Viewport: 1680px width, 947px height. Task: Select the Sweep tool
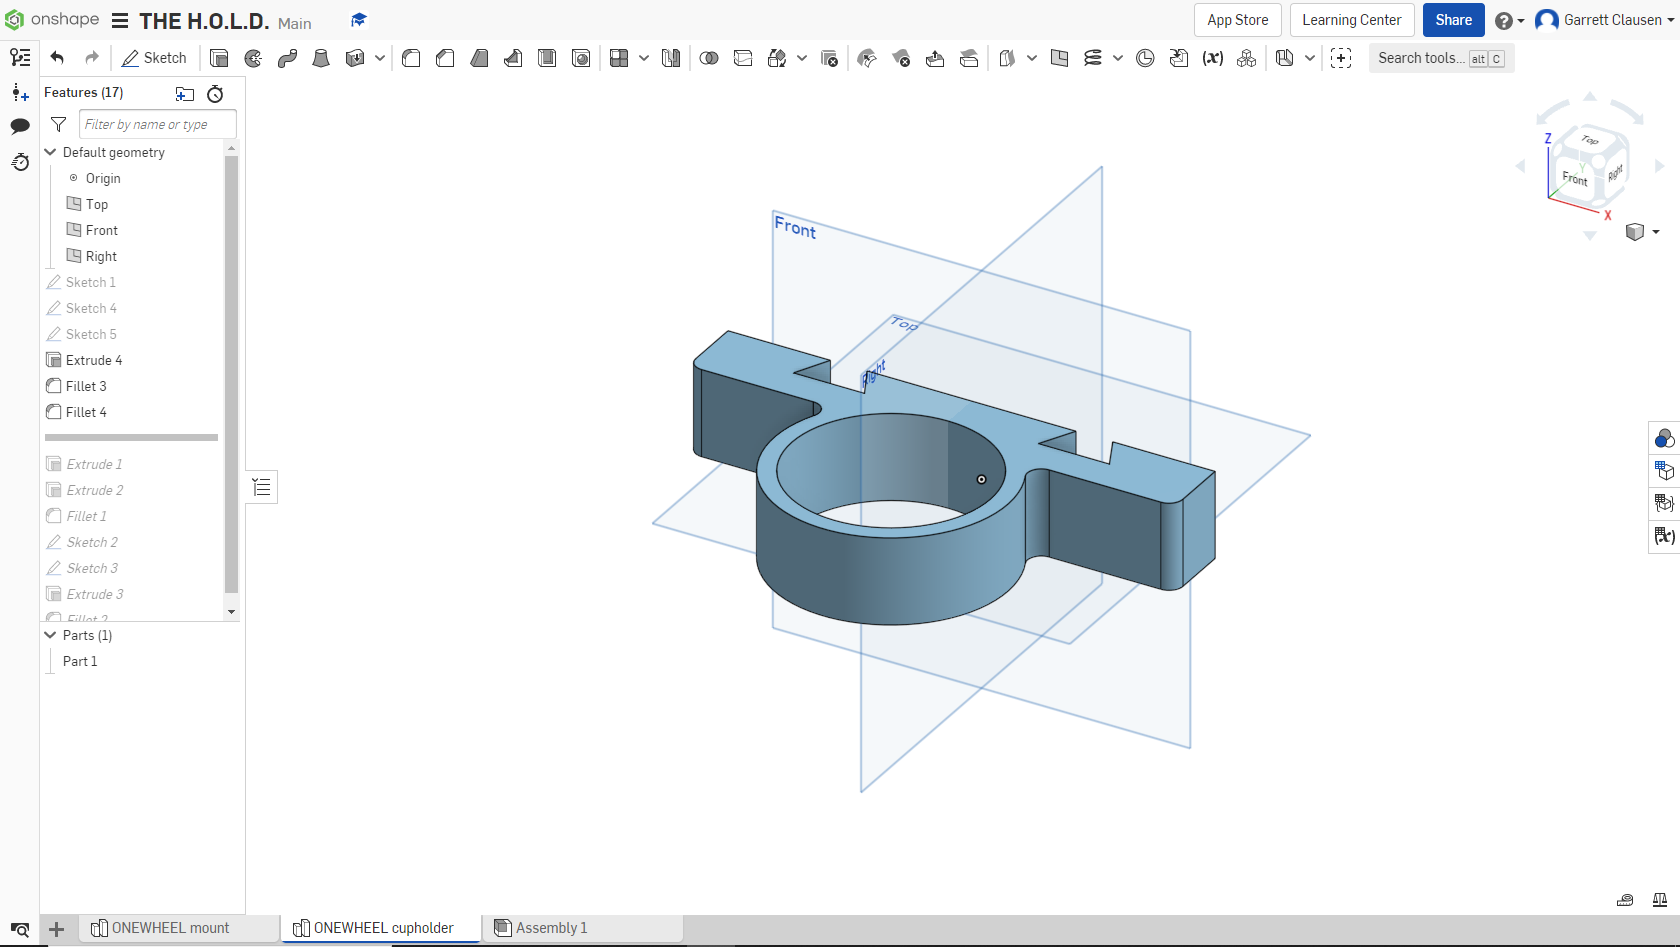287,58
